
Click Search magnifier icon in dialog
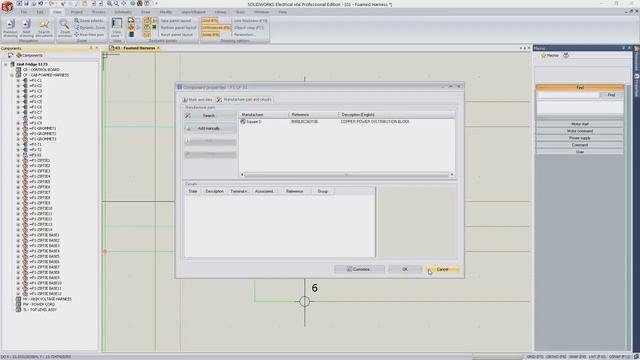click(x=188, y=116)
